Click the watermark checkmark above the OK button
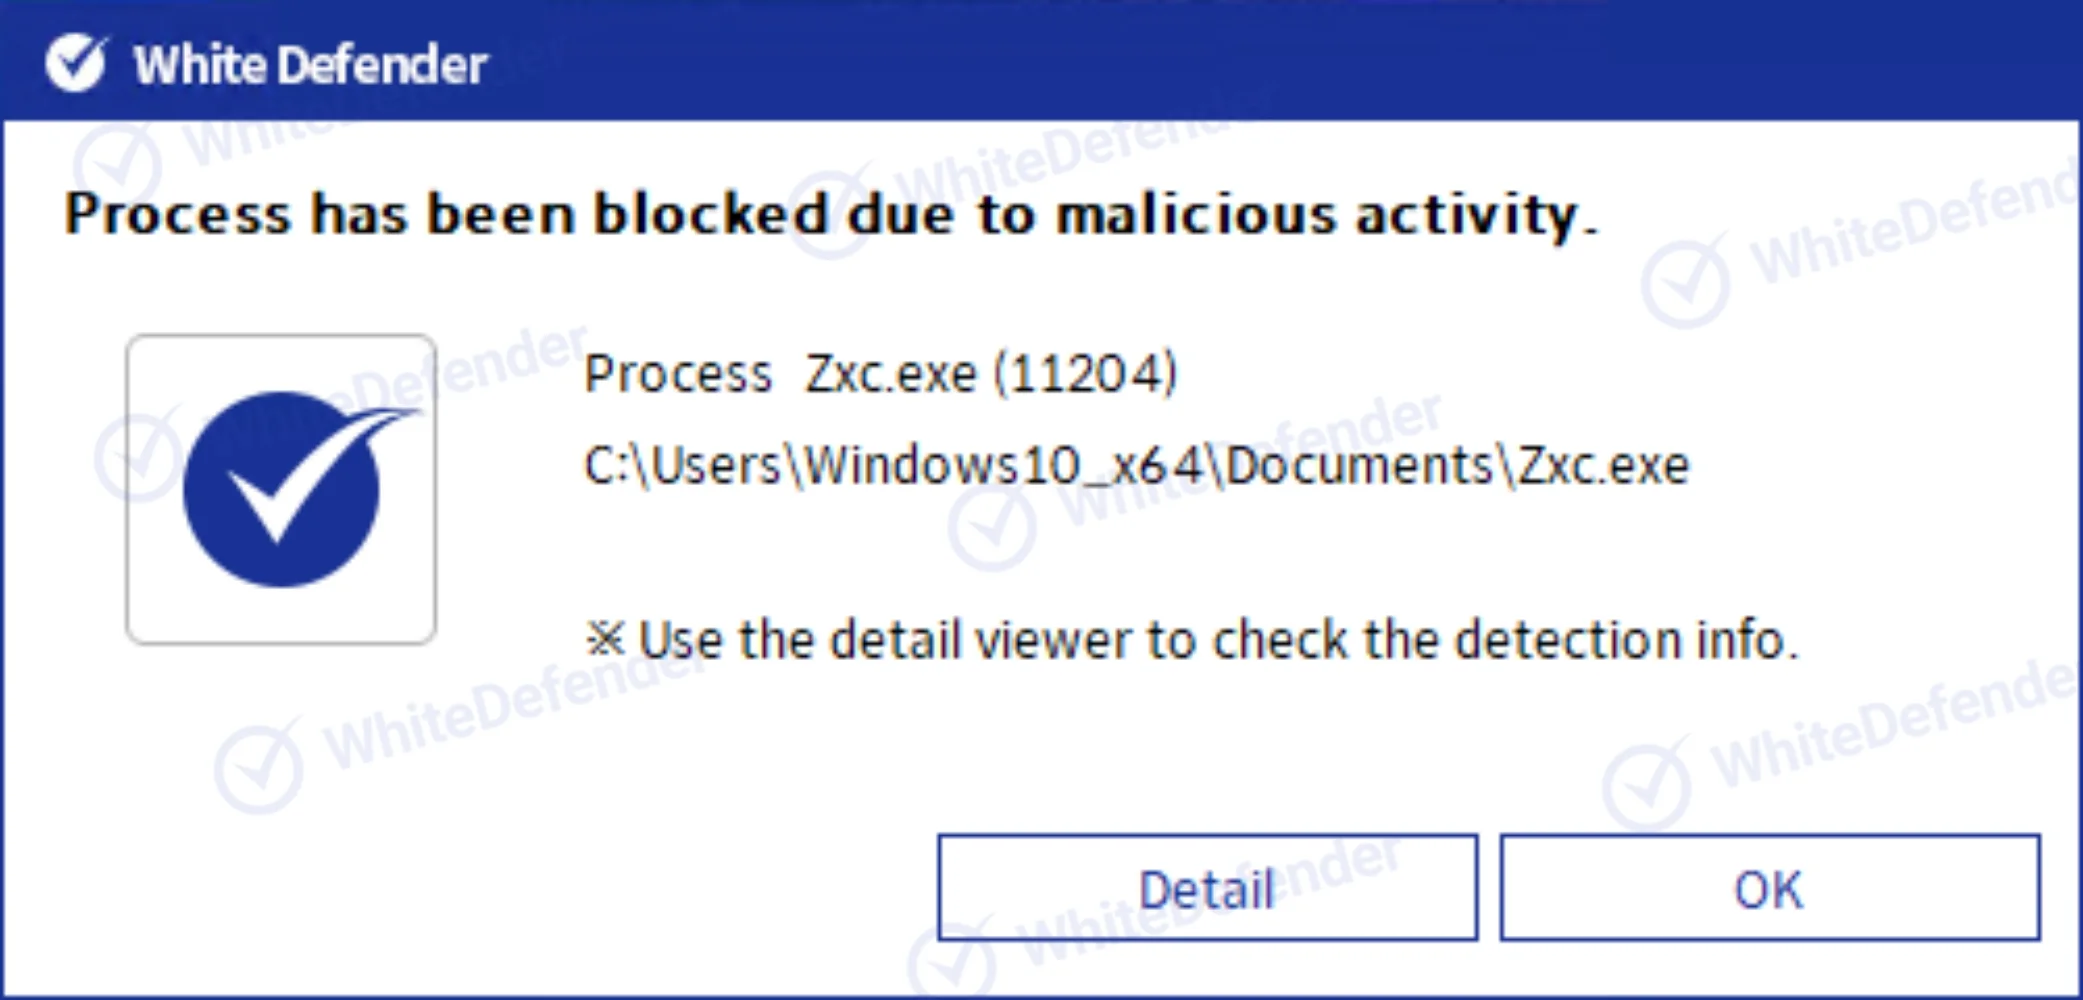This screenshot has width=2083, height=1000. coord(1645,786)
